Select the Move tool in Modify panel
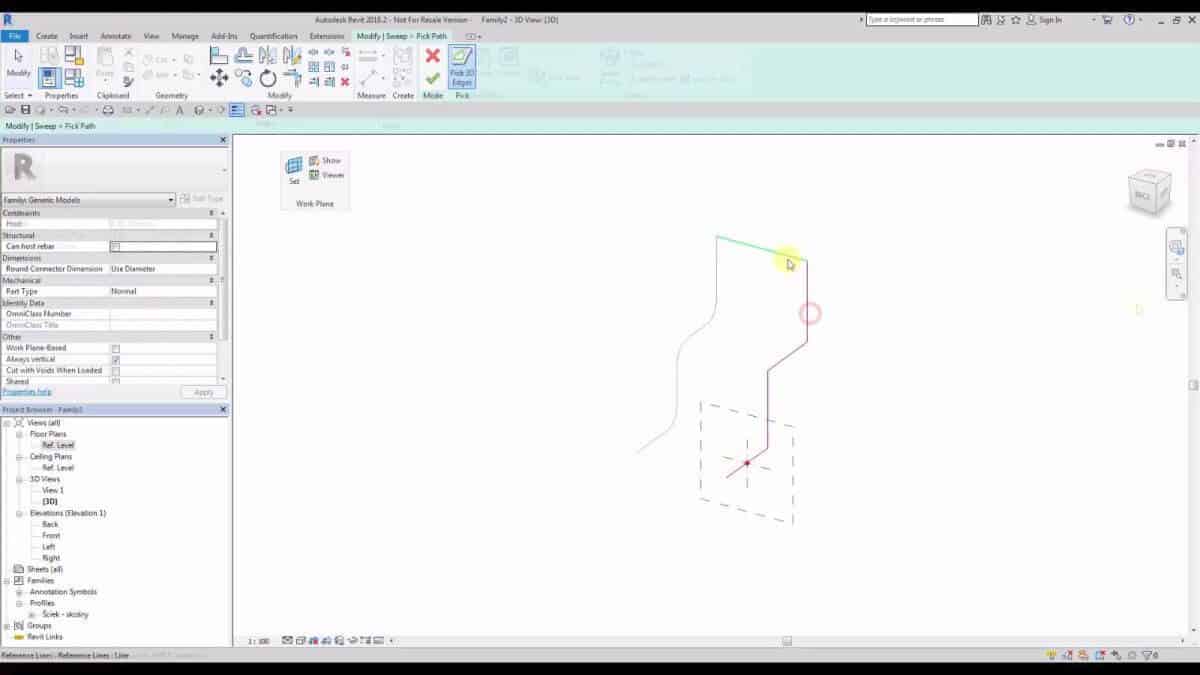Viewport: 1200px width, 675px height. pyautogui.click(x=219, y=78)
